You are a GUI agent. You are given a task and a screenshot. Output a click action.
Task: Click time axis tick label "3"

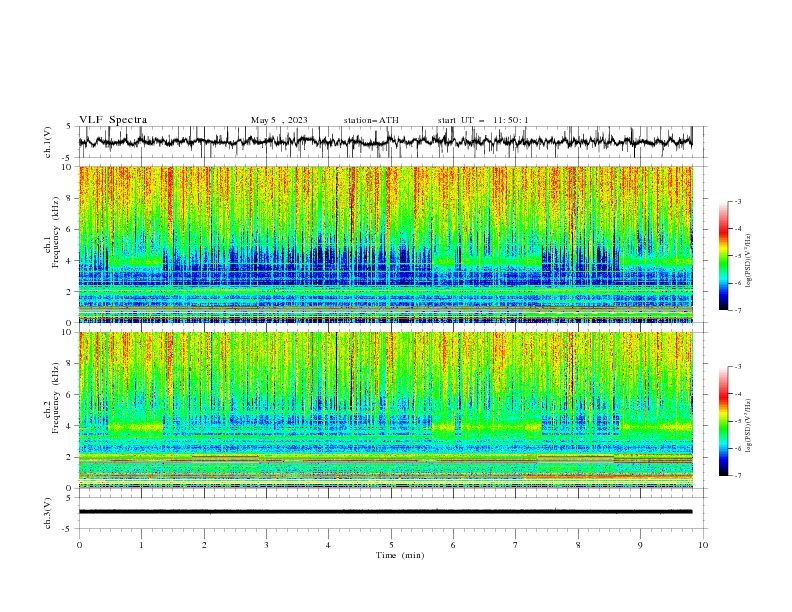(x=266, y=545)
